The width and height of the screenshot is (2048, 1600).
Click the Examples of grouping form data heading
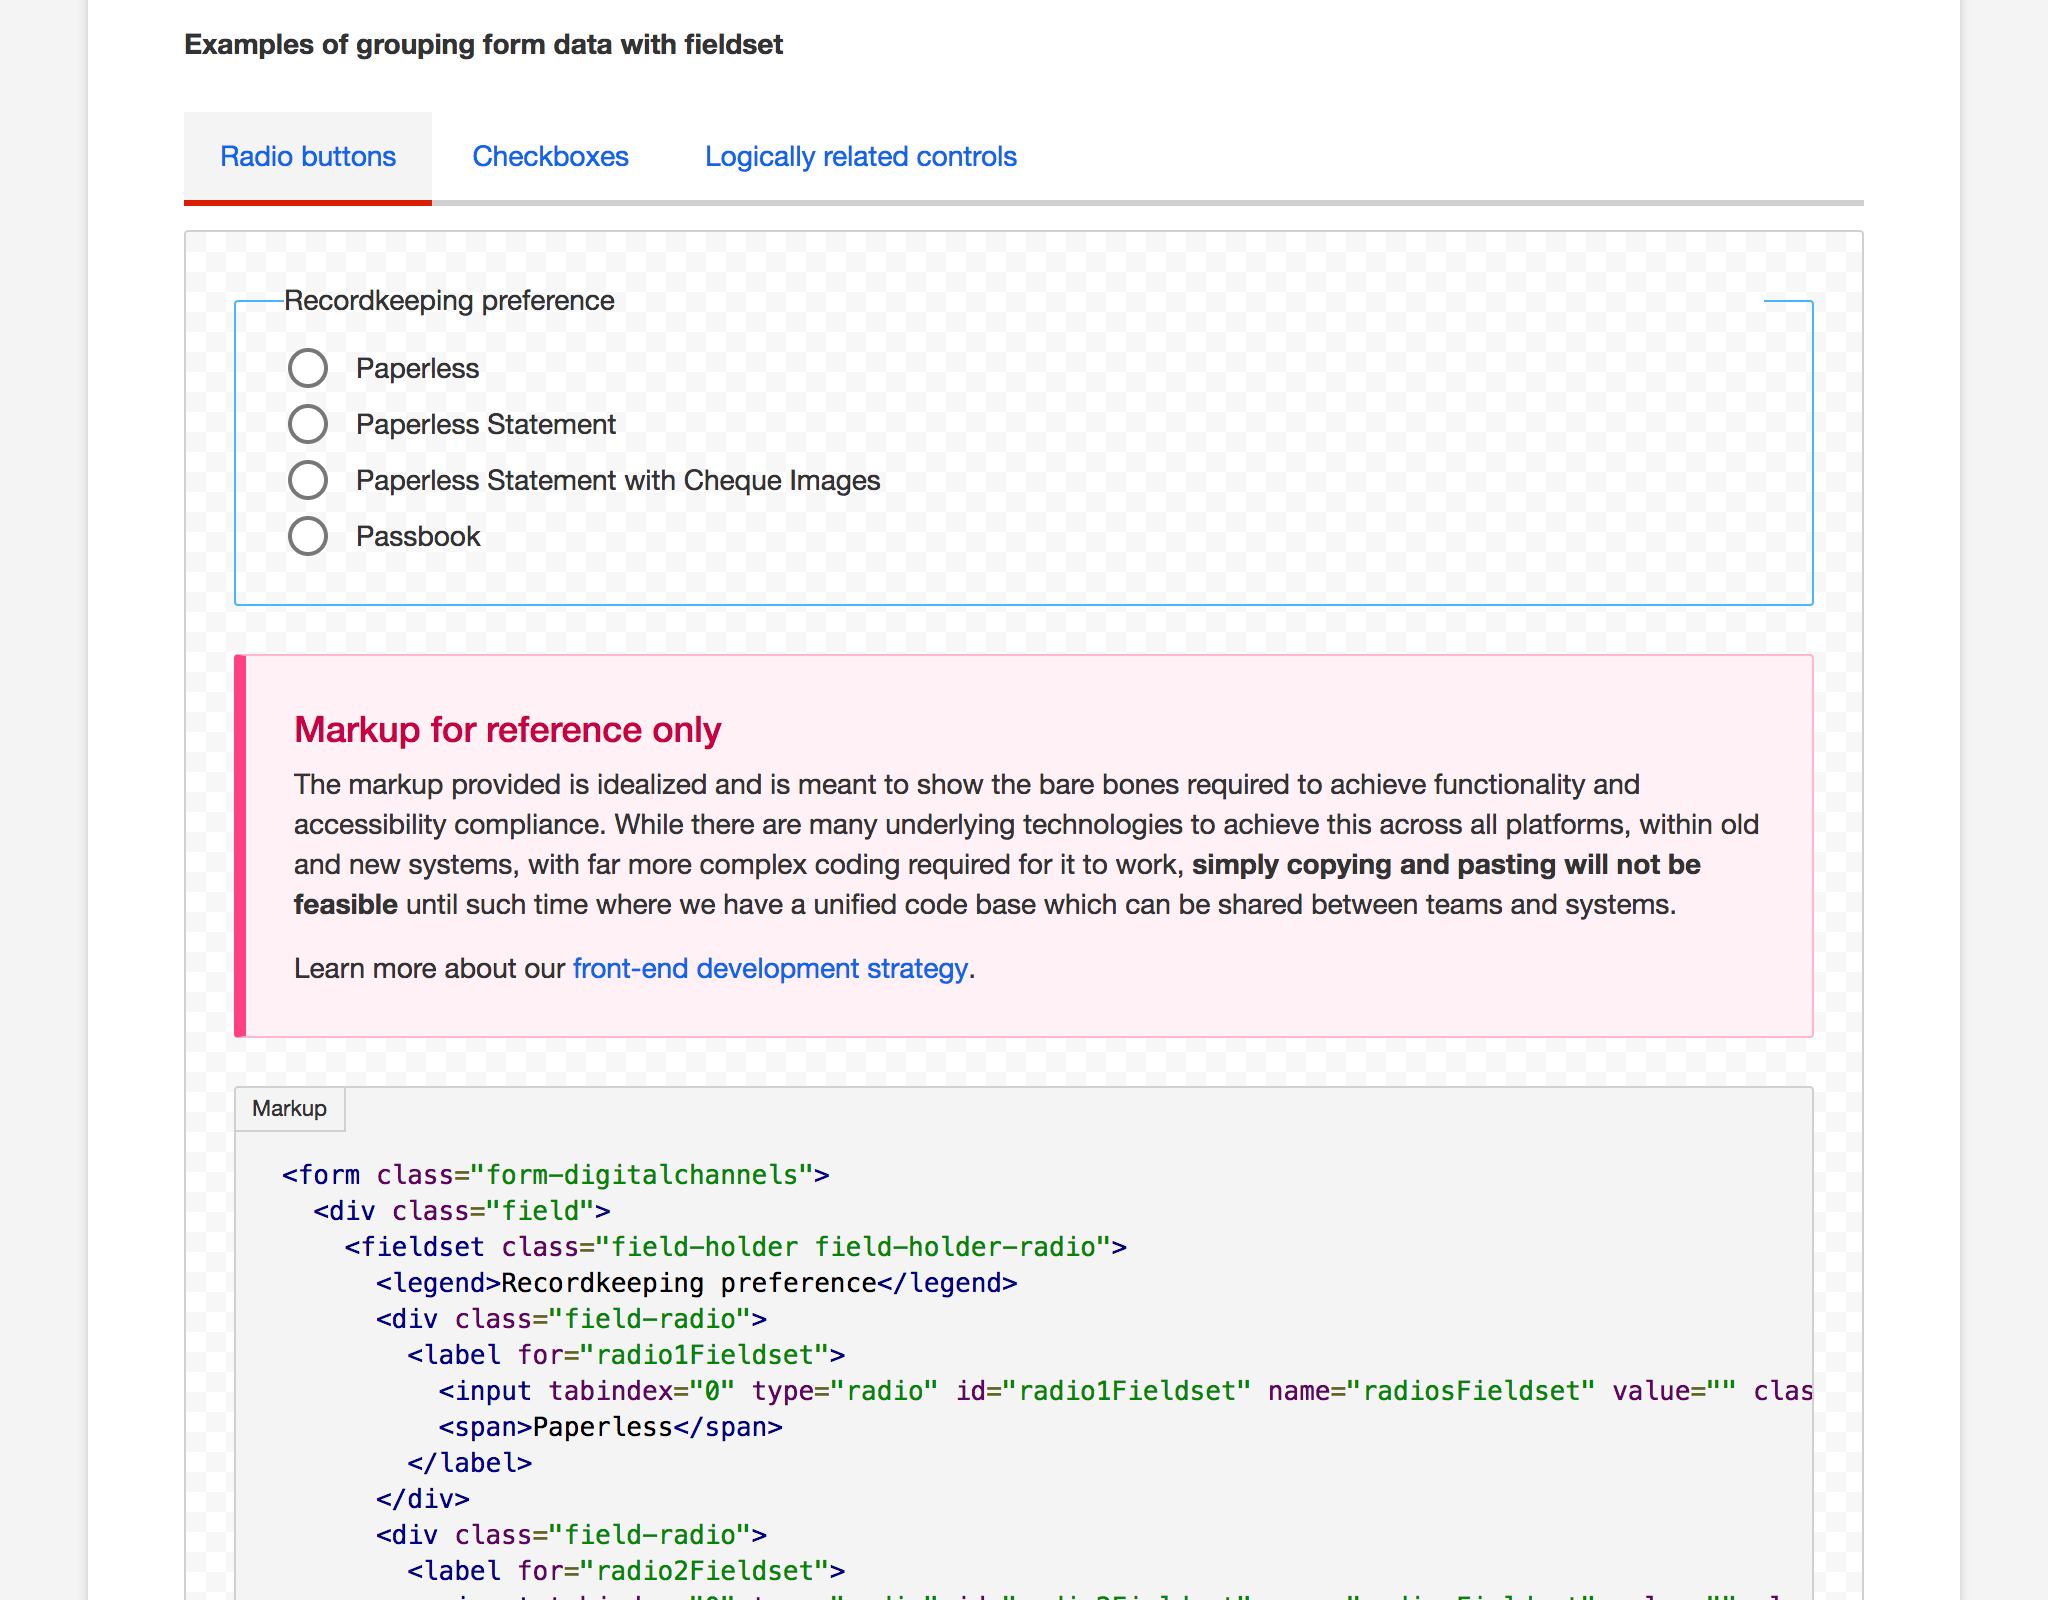483,45
